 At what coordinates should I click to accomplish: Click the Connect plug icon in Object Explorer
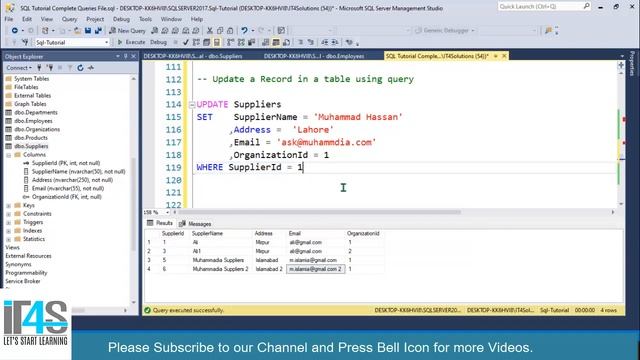(40, 68)
